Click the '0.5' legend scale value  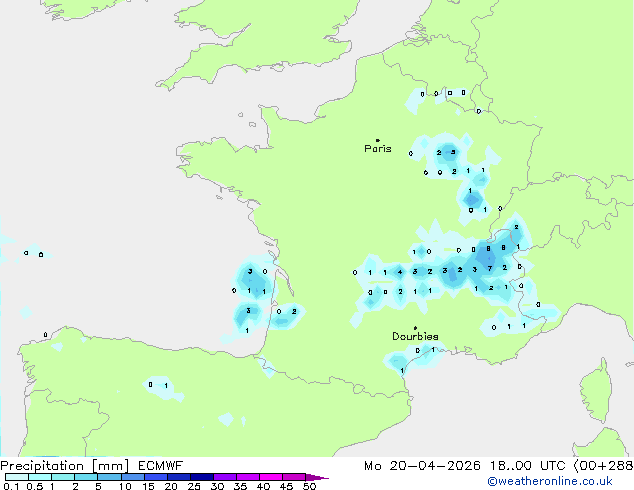[35, 486]
